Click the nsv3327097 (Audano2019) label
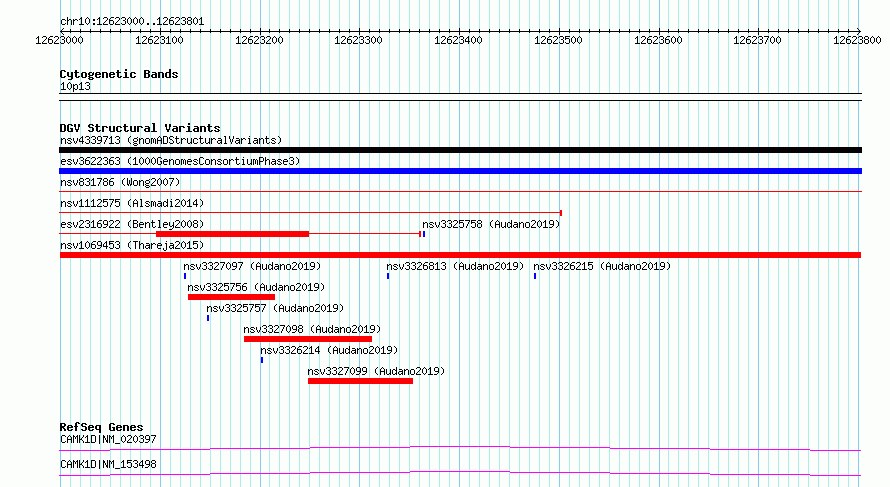890x487 pixels. point(252,266)
